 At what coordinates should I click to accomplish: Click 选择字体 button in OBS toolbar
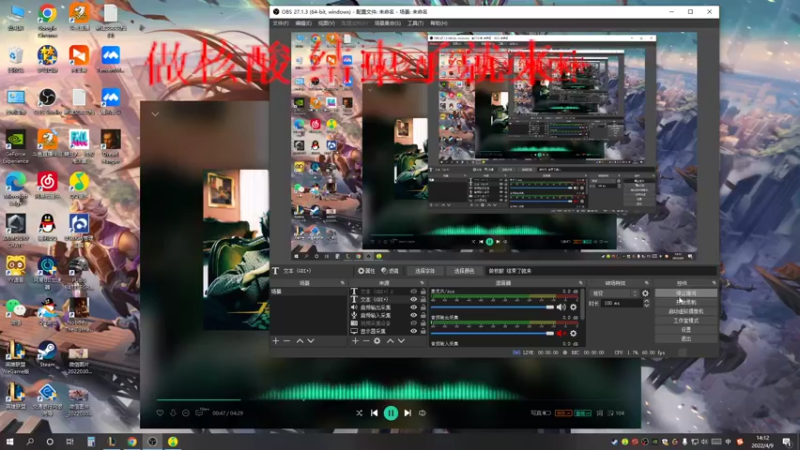point(424,271)
